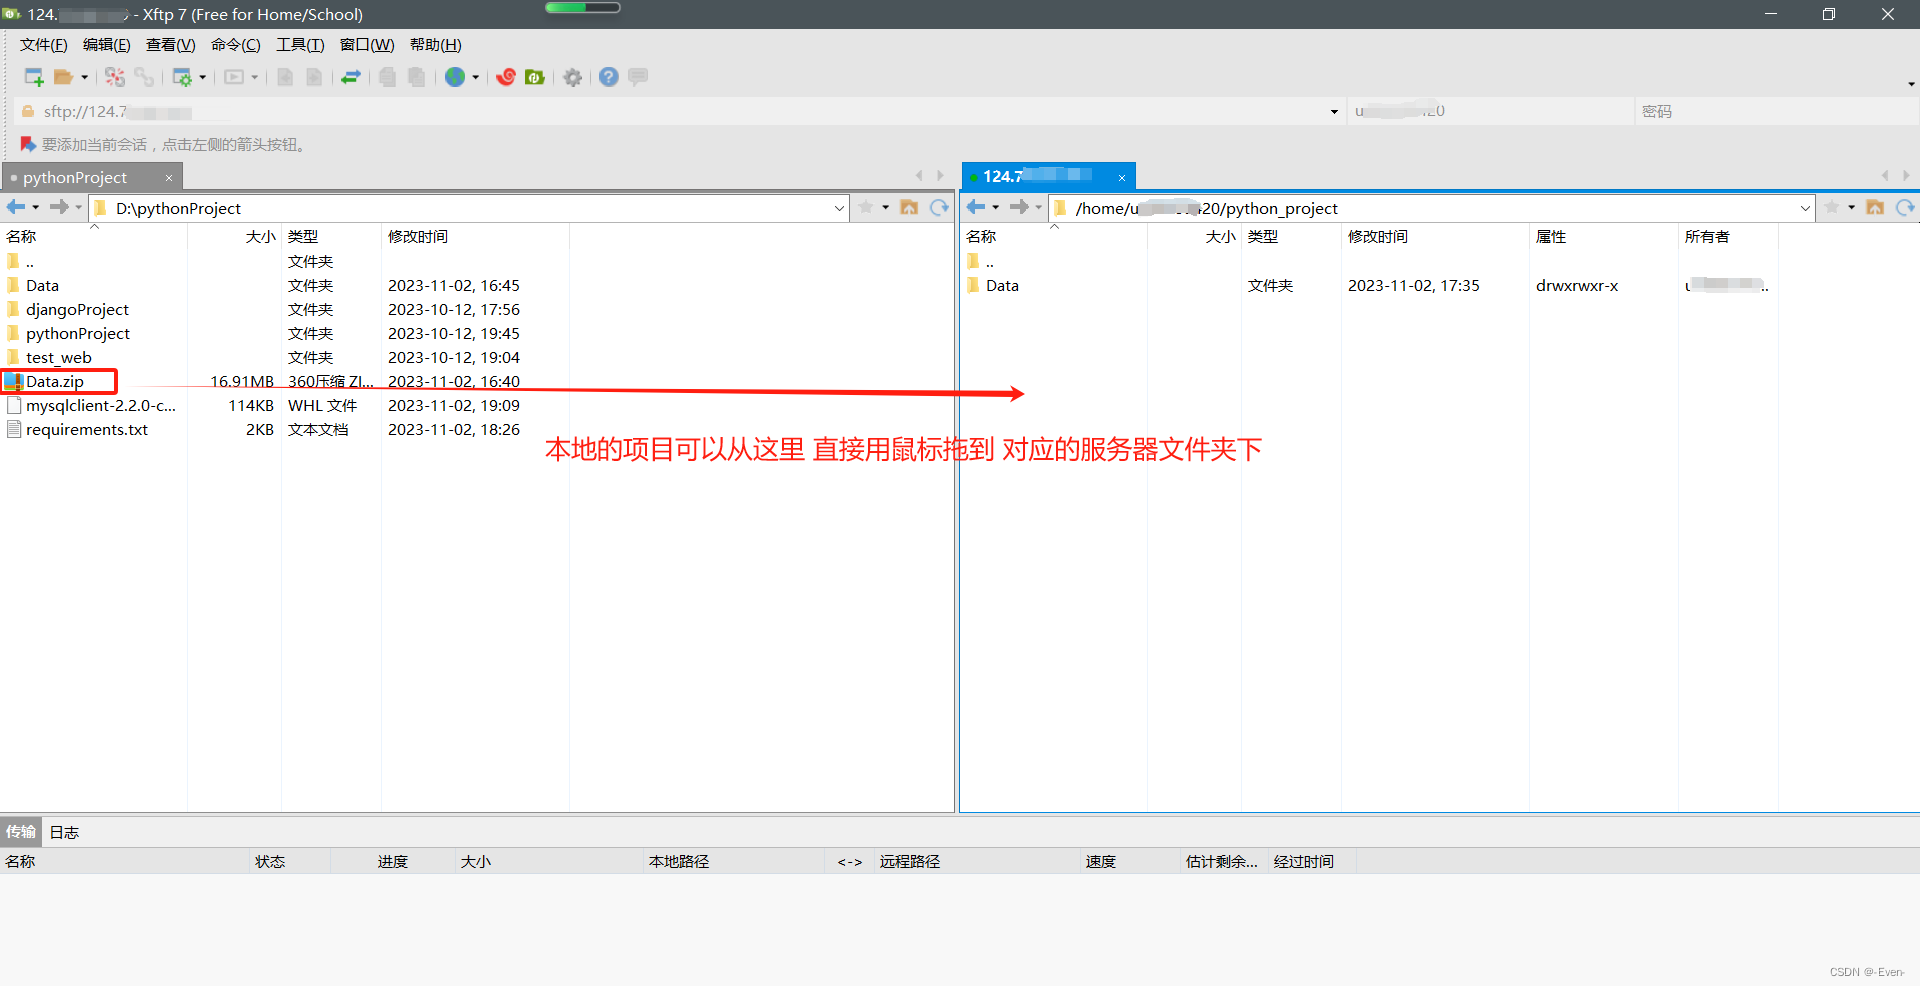The width and height of the screenshot is (1920, 986).
Task: Click remote pane back arrow
Action: pyautogui.click(x=976, y=207)
